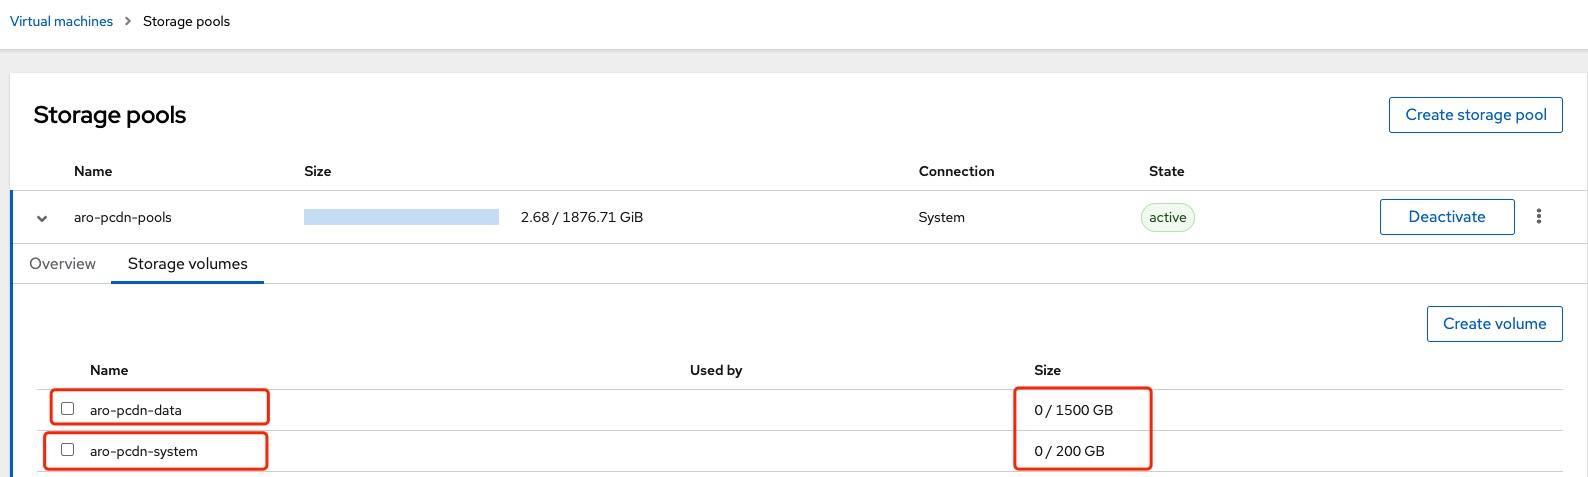
Task: Select the Storage volumes tab
Action: point(187,264)
